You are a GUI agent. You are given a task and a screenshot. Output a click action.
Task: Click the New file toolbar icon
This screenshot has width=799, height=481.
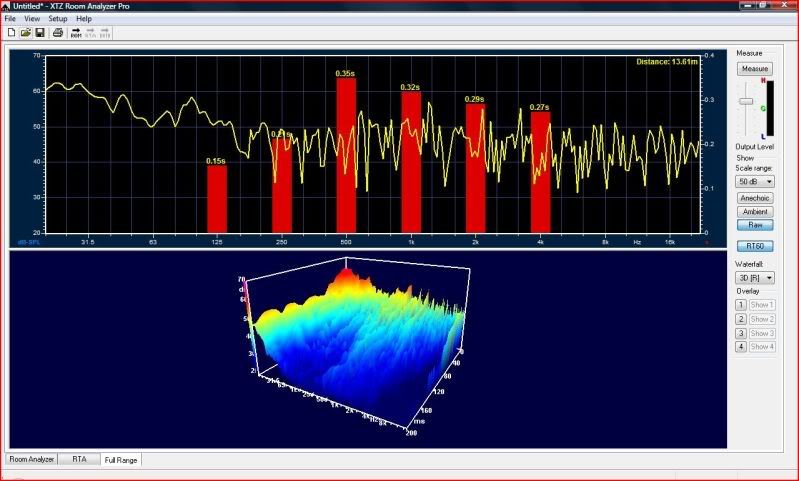point(10,32)
